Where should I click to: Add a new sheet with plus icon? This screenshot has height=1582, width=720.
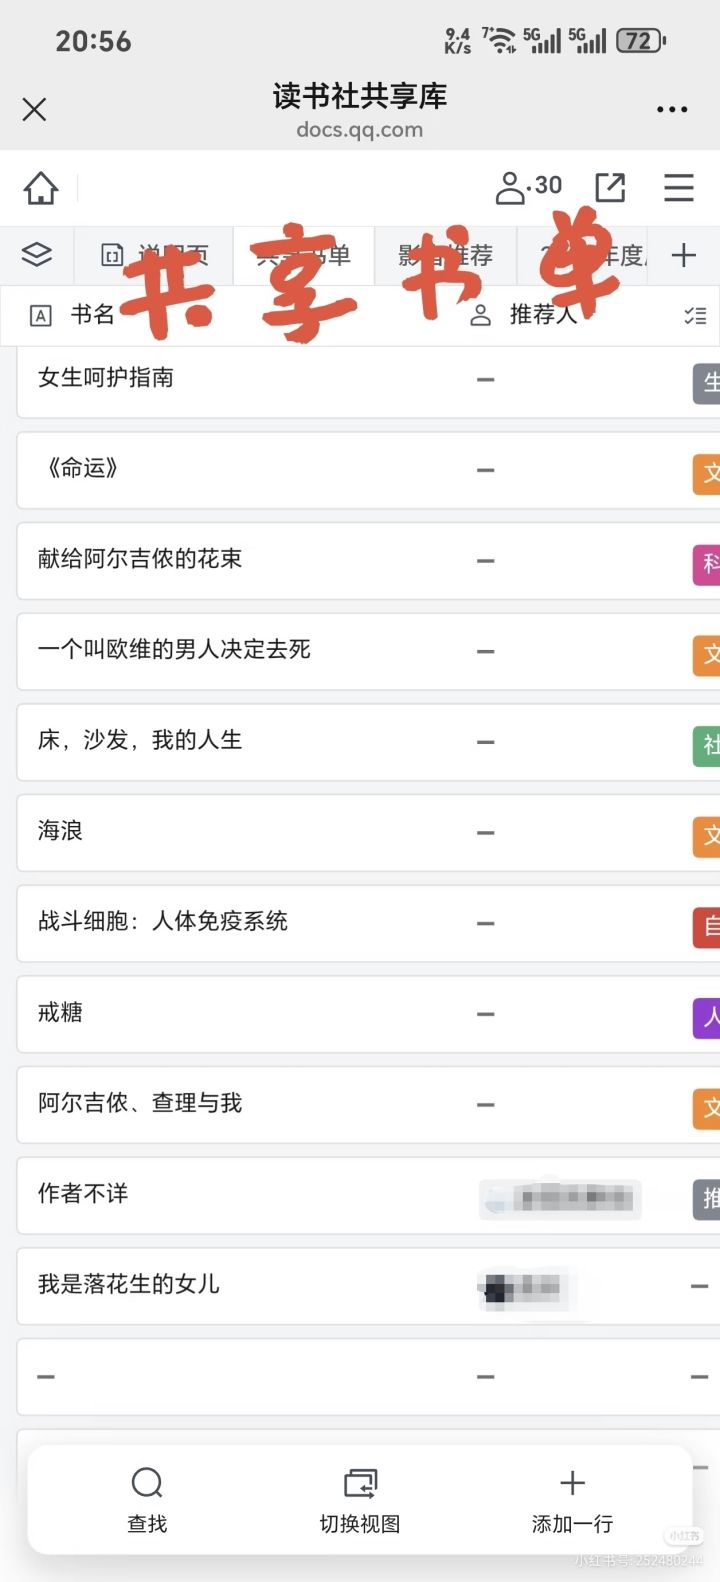(684, 255)
